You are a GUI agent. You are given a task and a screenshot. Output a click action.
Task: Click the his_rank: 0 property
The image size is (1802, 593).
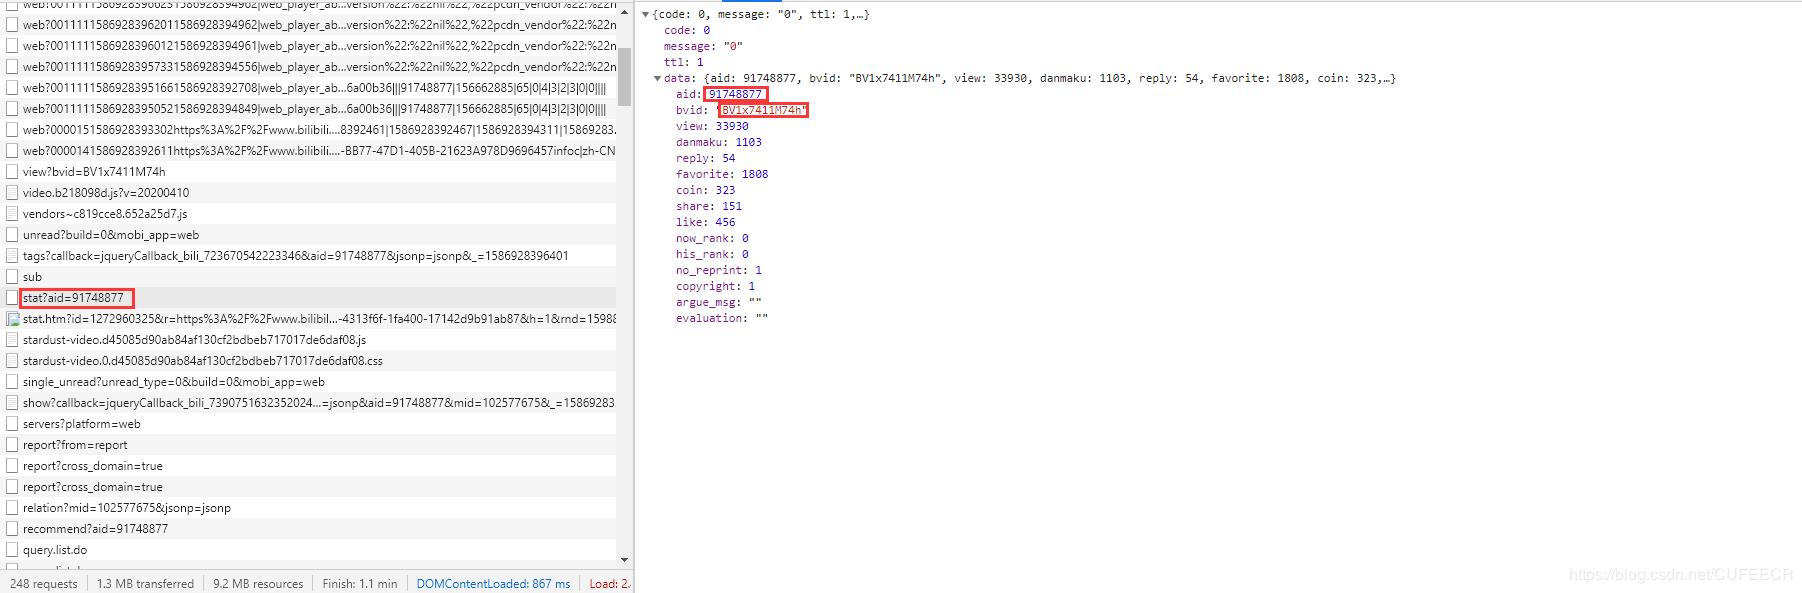pos(712,254)
